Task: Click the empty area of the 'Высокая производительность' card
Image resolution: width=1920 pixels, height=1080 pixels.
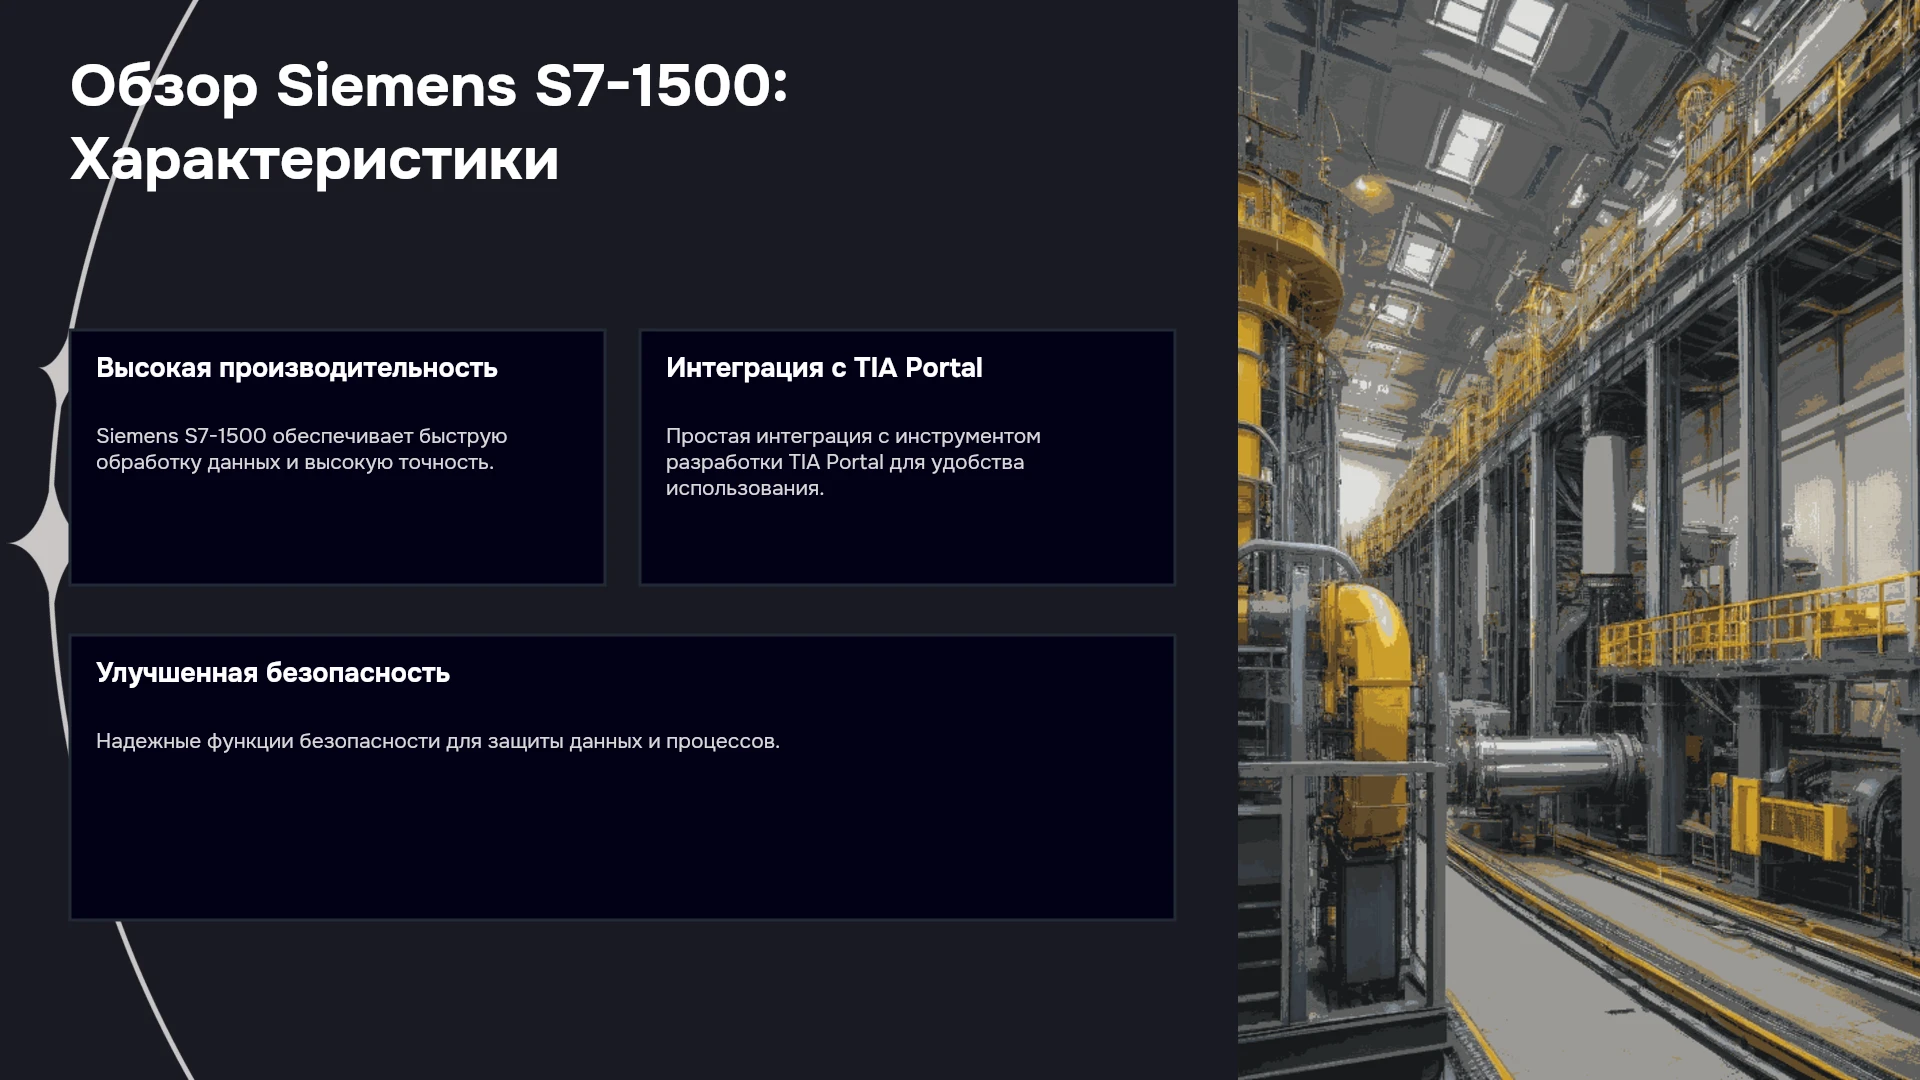Action: point(337,530)
